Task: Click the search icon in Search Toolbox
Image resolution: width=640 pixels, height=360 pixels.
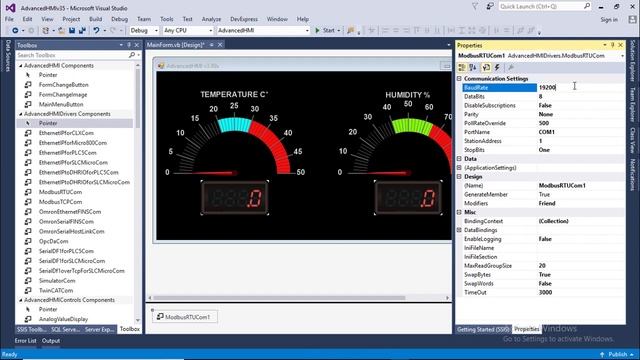Action: pyautogui.click(x=132, y=55)
